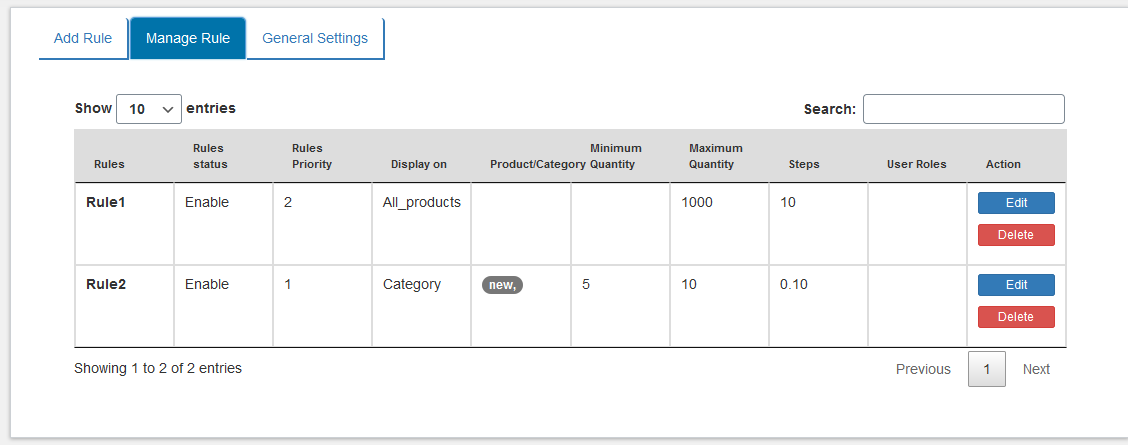Sort by Maximum Quantity header

pos(715,156)
